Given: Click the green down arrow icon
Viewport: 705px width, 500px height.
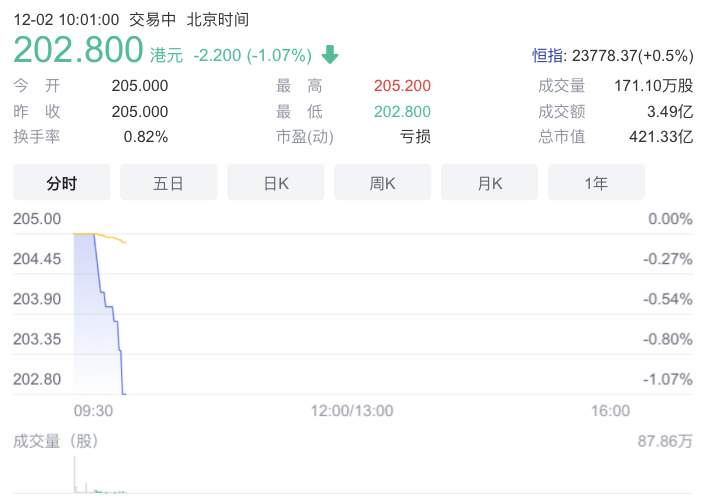Looking at the screenshot, I should (x=330, y=55).
